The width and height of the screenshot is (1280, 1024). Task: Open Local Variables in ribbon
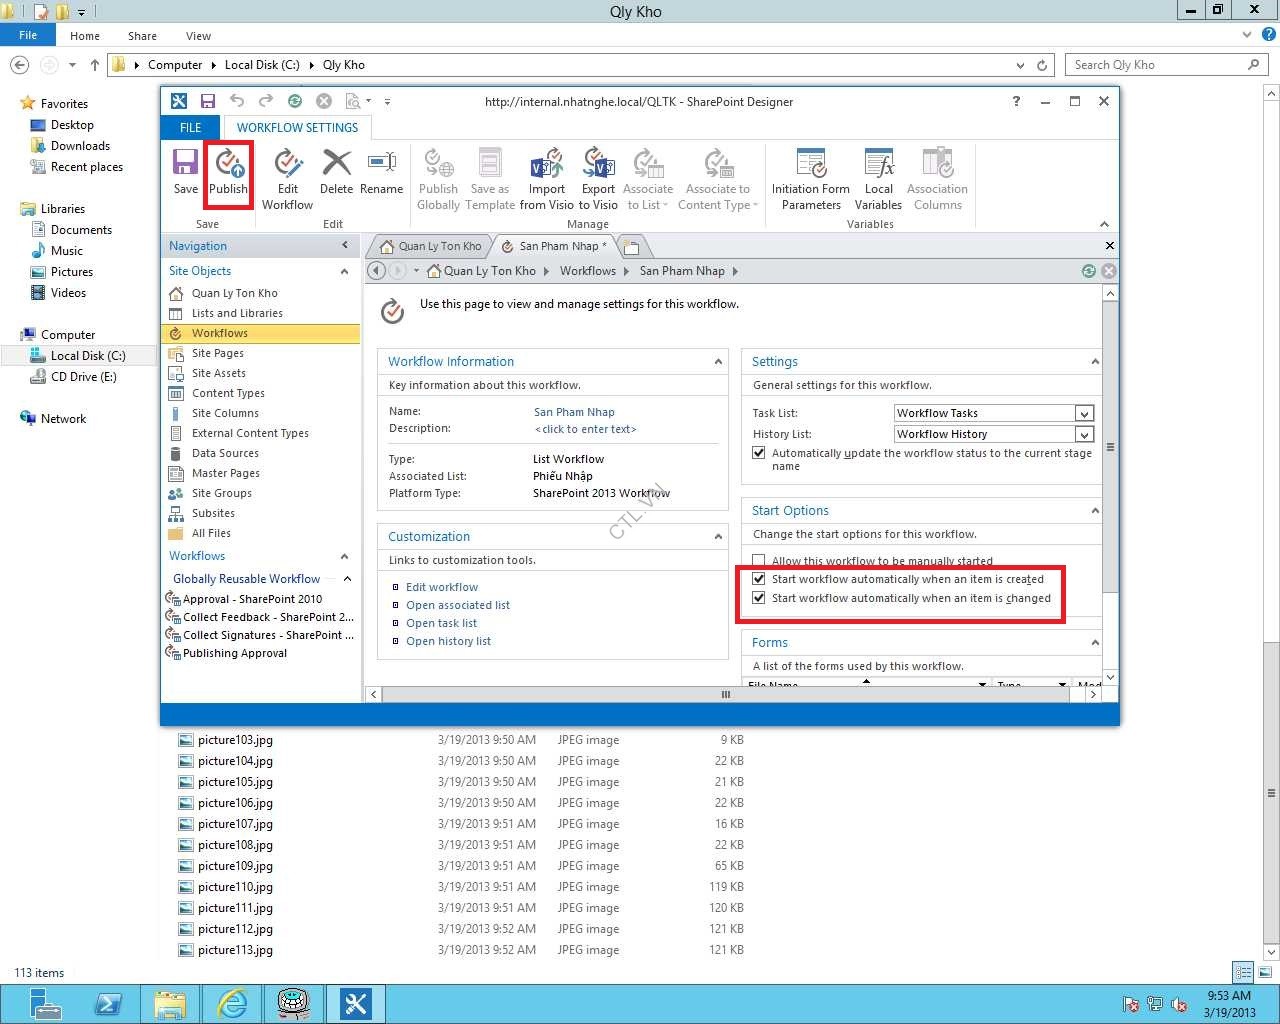pos(878,178)
